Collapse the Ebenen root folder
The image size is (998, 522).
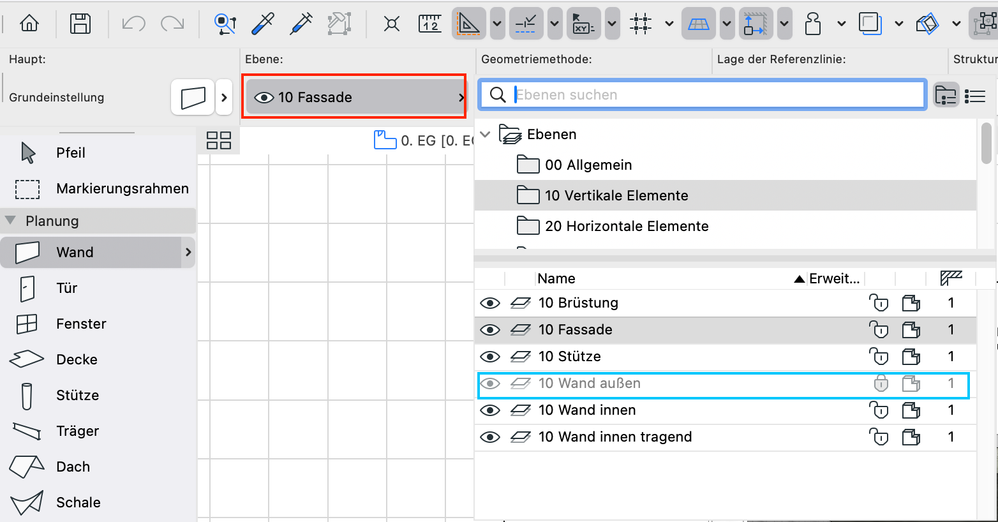tap(485, 134)
